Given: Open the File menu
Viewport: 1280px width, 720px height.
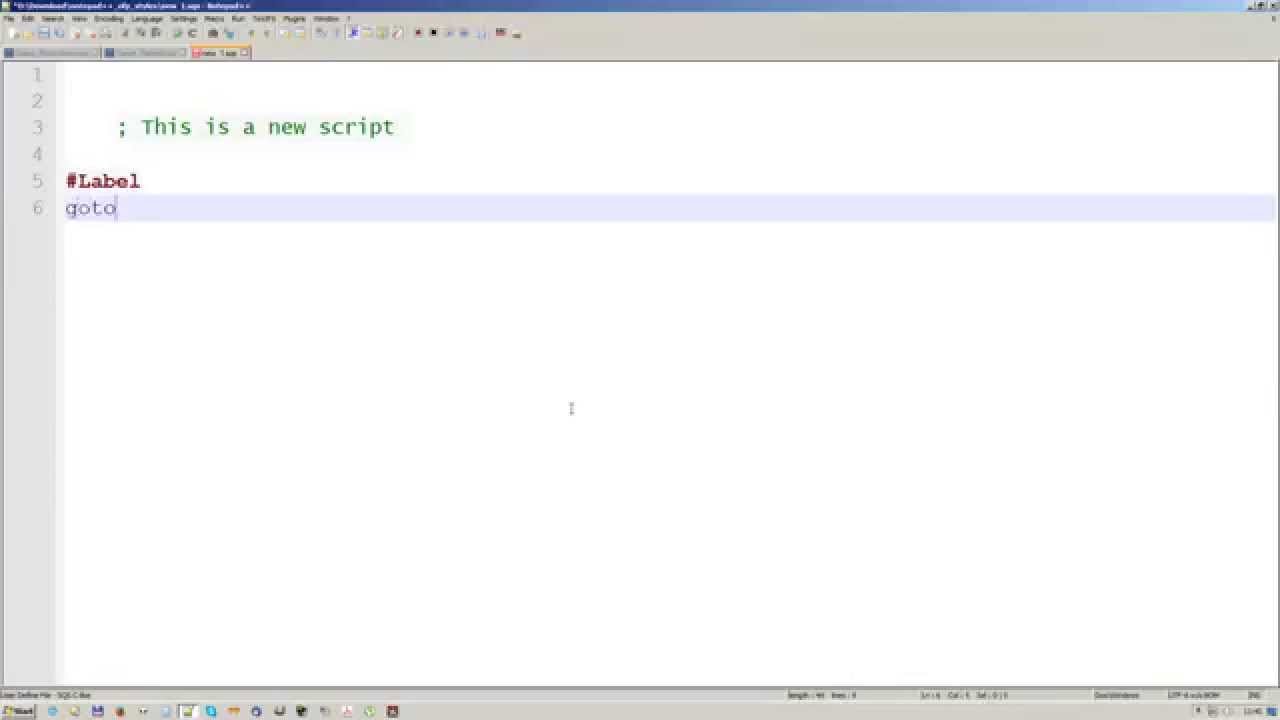Looking at the screenshot, I should (9, 19).
